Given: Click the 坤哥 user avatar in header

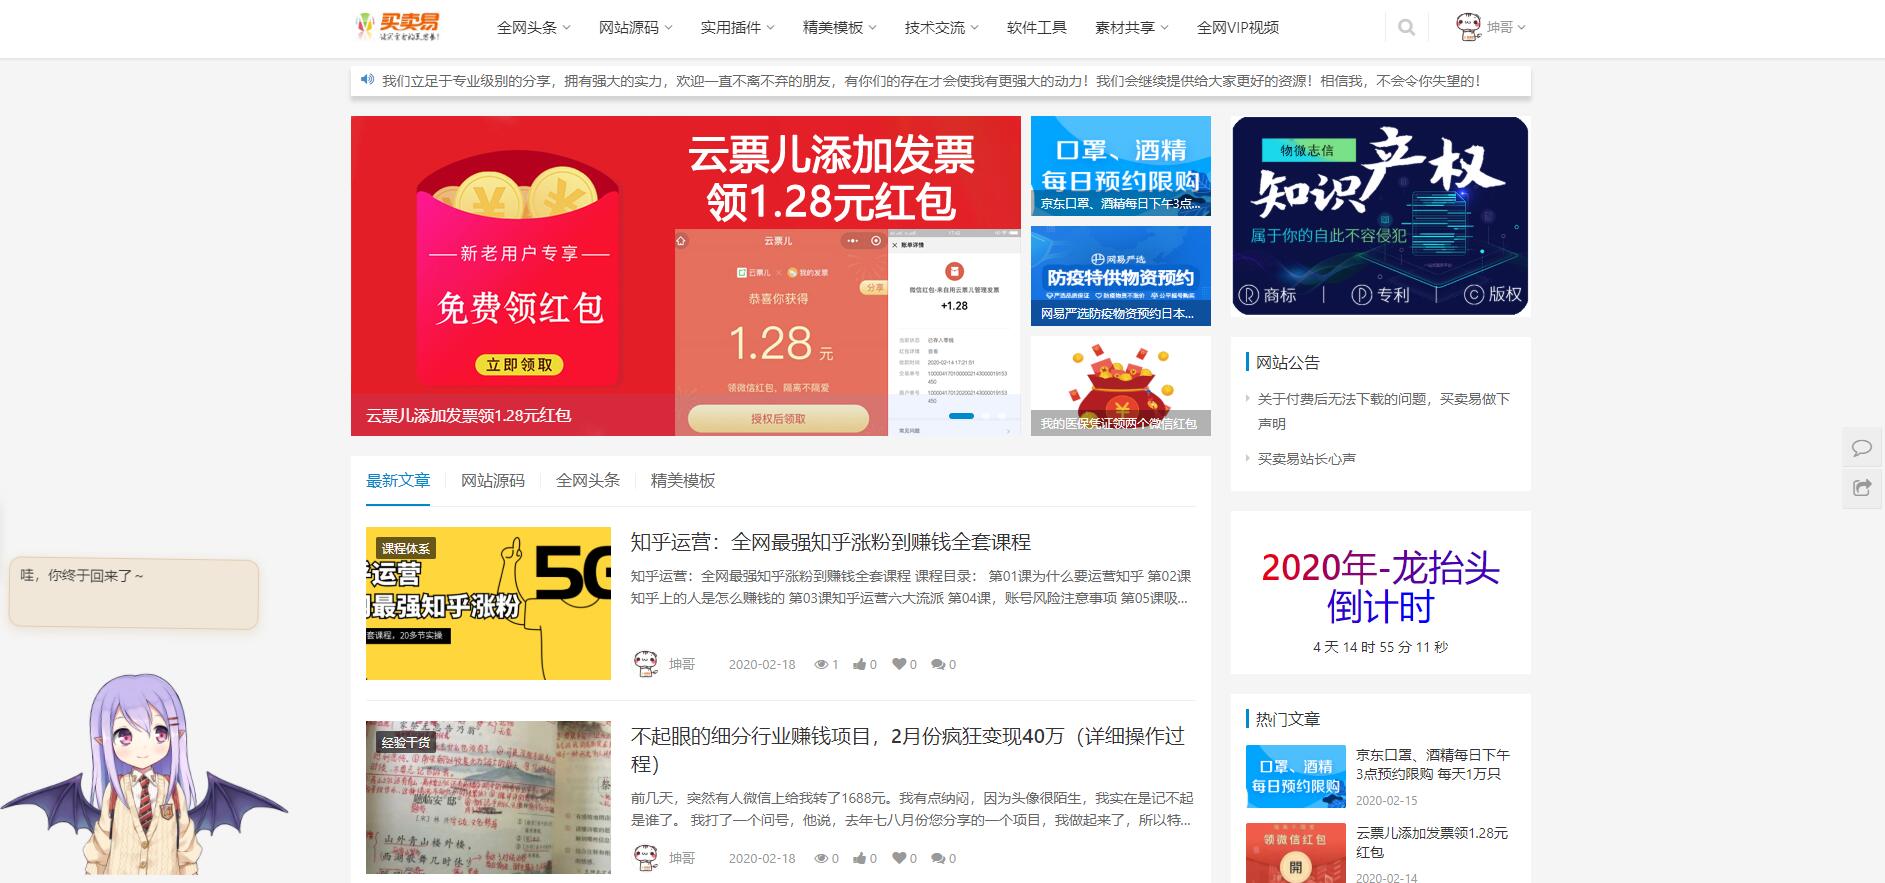Looking at the screenshot, I should click(1468, 27).
